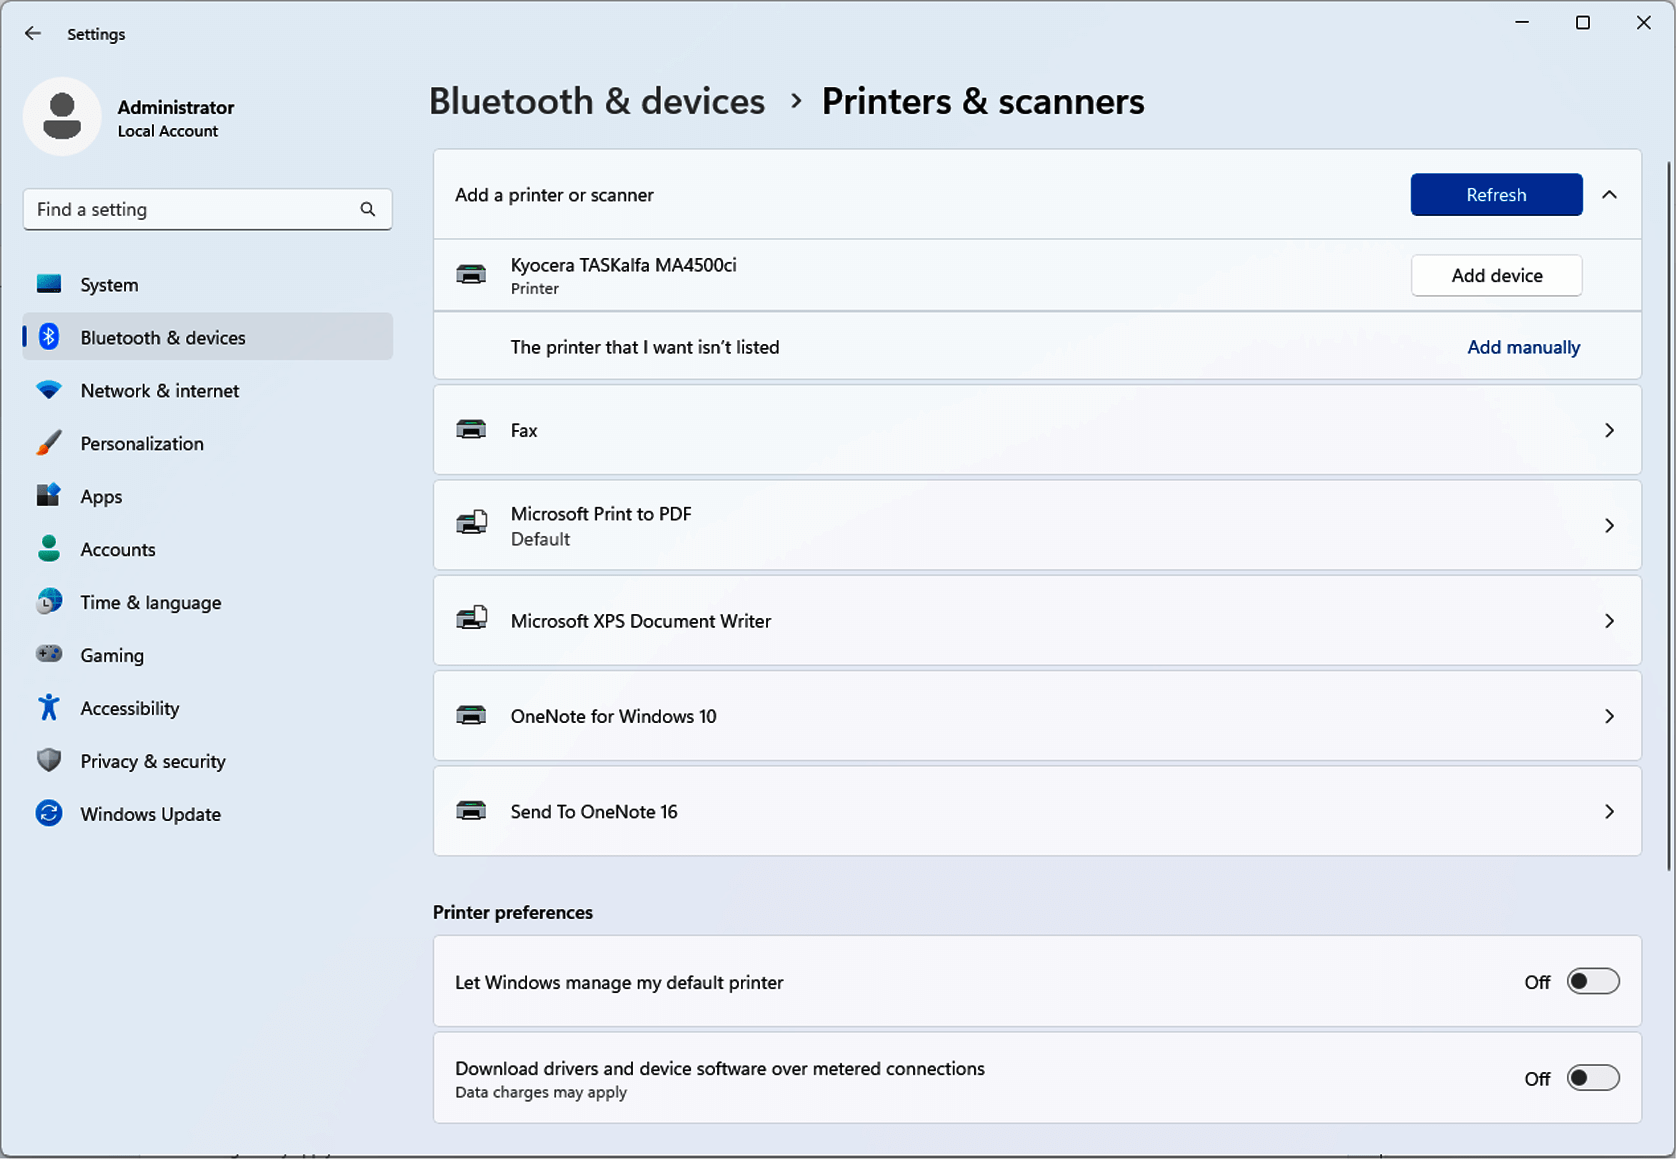The width and height of the screenshot is (1677, 1161).
Task: Click the Privacy & security shield icon
Action: click(49, 760)
